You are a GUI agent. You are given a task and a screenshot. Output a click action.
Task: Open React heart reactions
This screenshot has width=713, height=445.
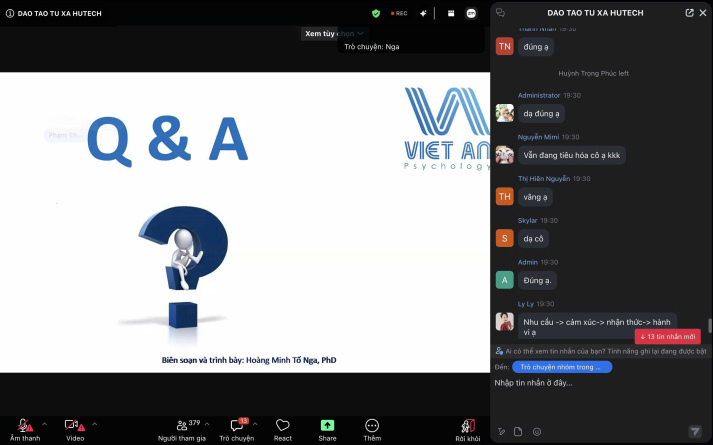[282, 430]
